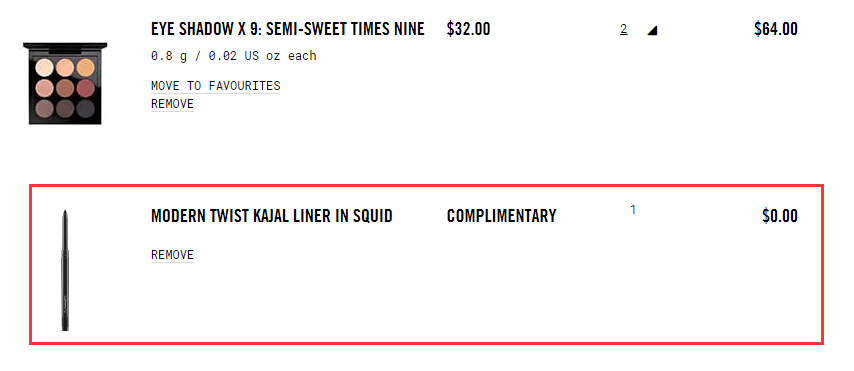This screenshot has height=371, width=854.
Task: Pick the dark charcoal shade in the palette
Action: point(85,108)
